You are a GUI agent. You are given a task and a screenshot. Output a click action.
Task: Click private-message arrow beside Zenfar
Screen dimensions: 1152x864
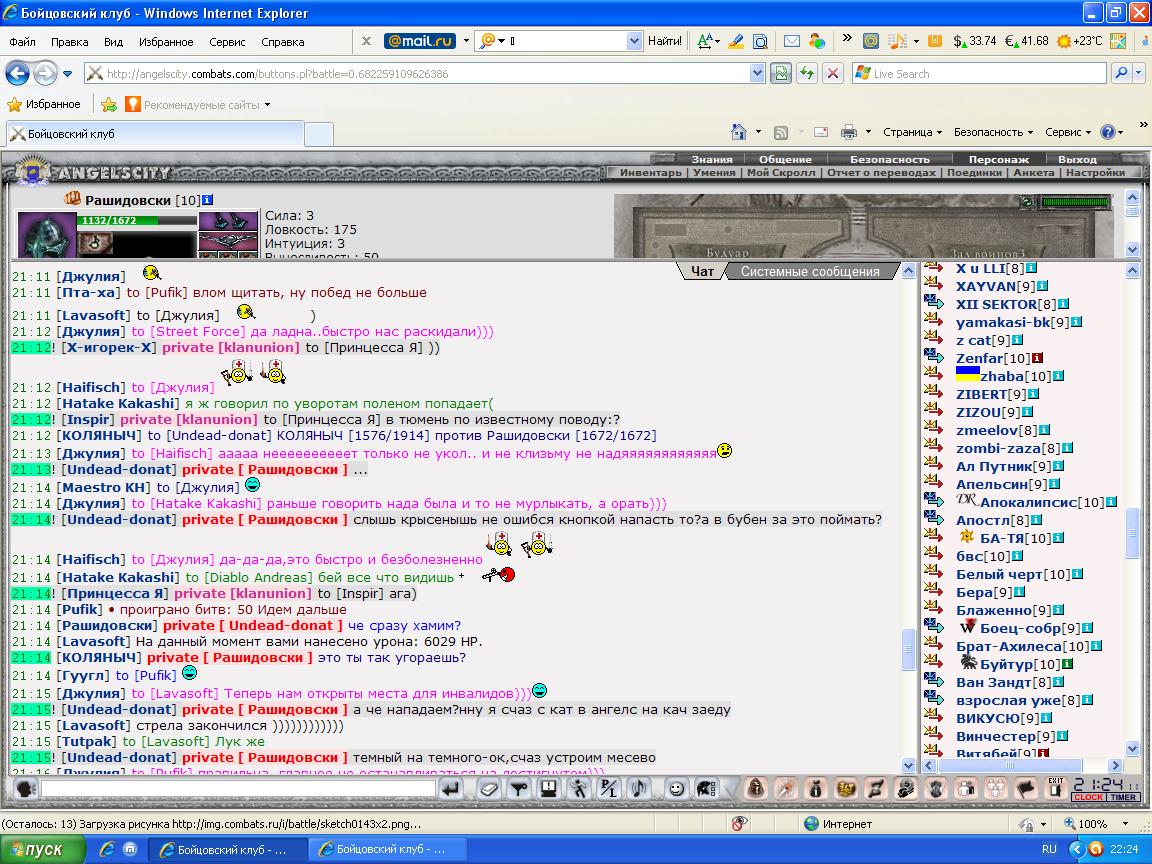[934, 356]
